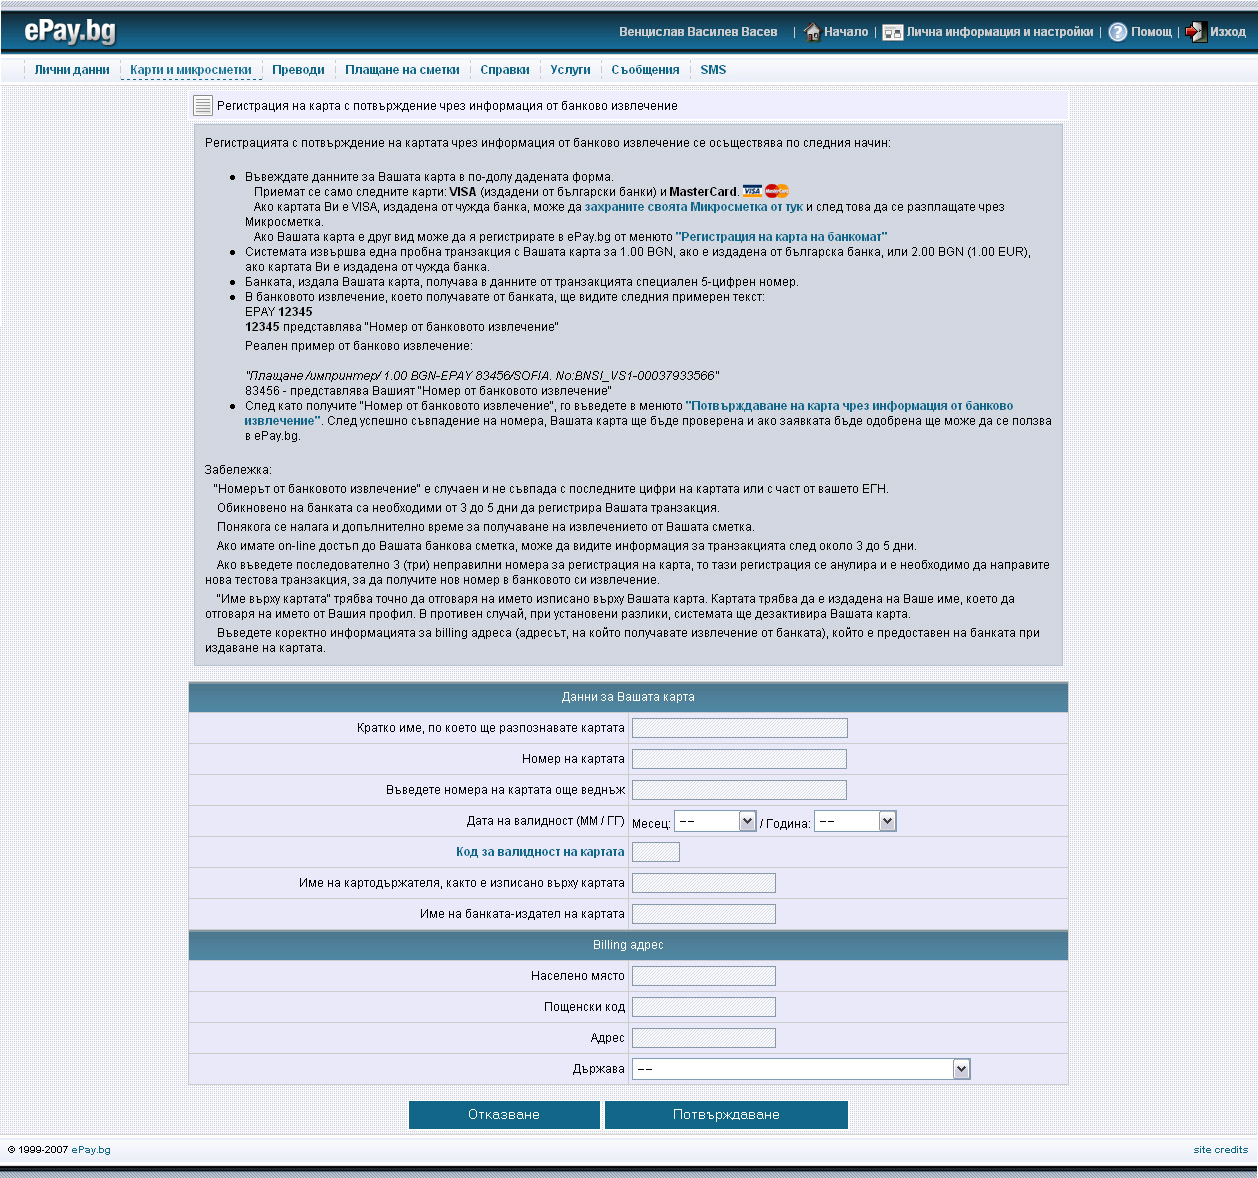Open the SMS menu

713,70
